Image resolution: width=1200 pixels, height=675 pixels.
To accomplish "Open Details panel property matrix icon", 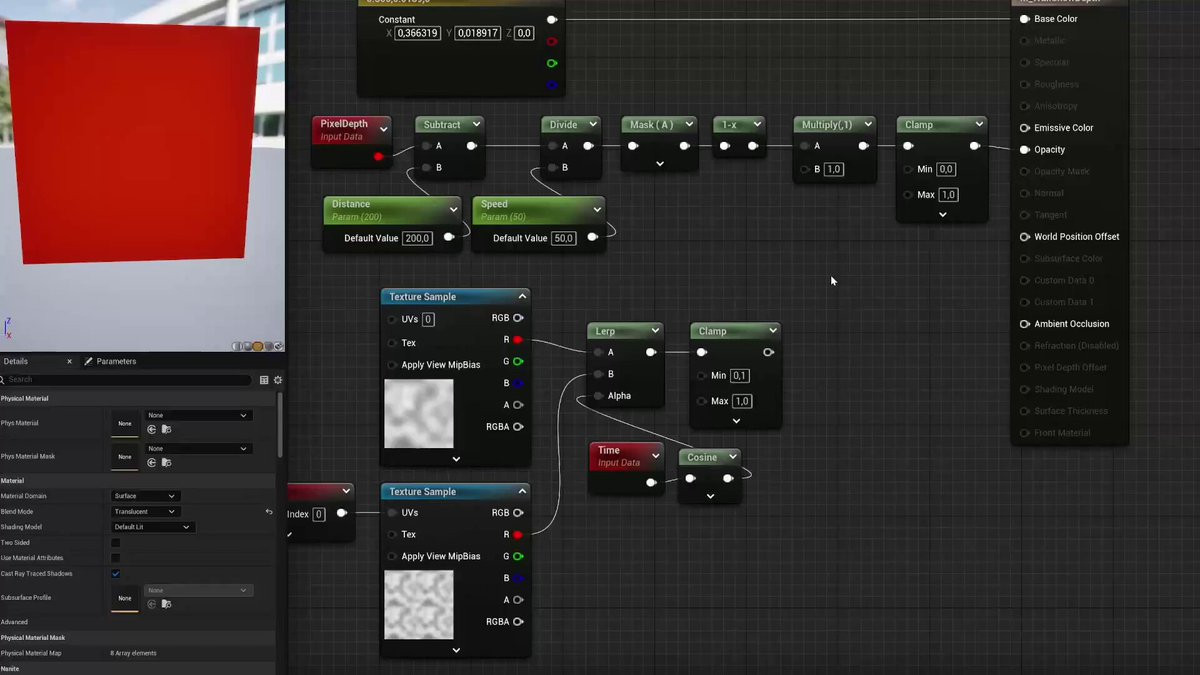I will [264, 380].
